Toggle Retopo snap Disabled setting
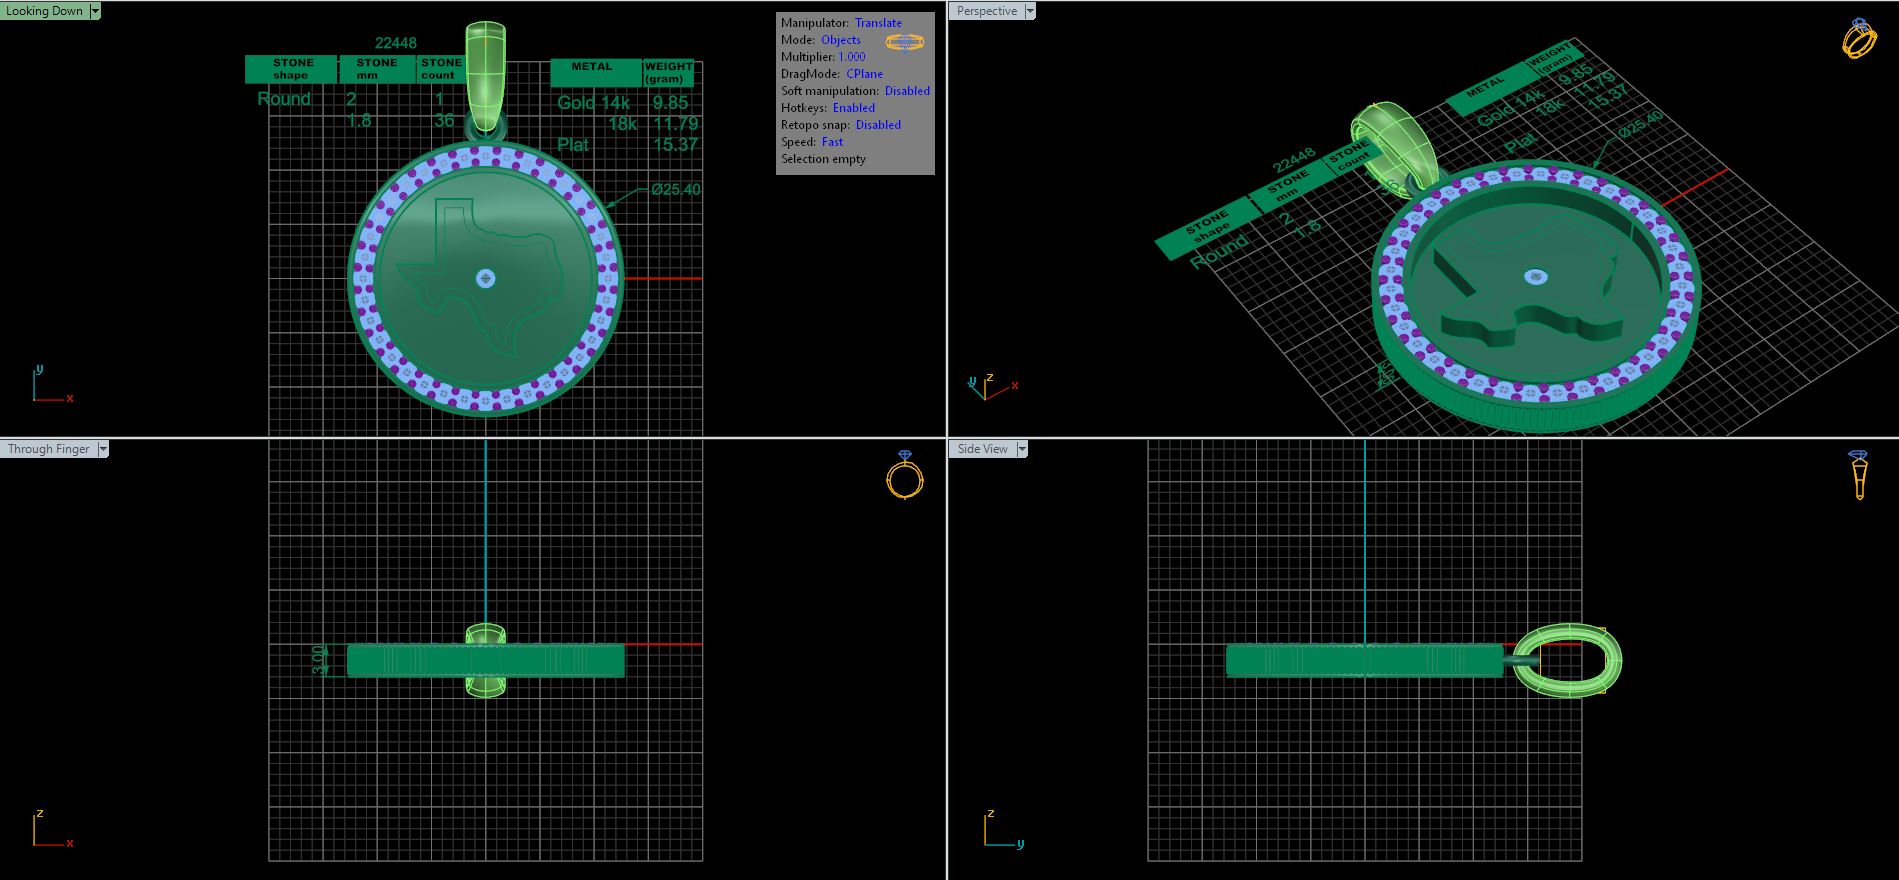 [878, 125]
